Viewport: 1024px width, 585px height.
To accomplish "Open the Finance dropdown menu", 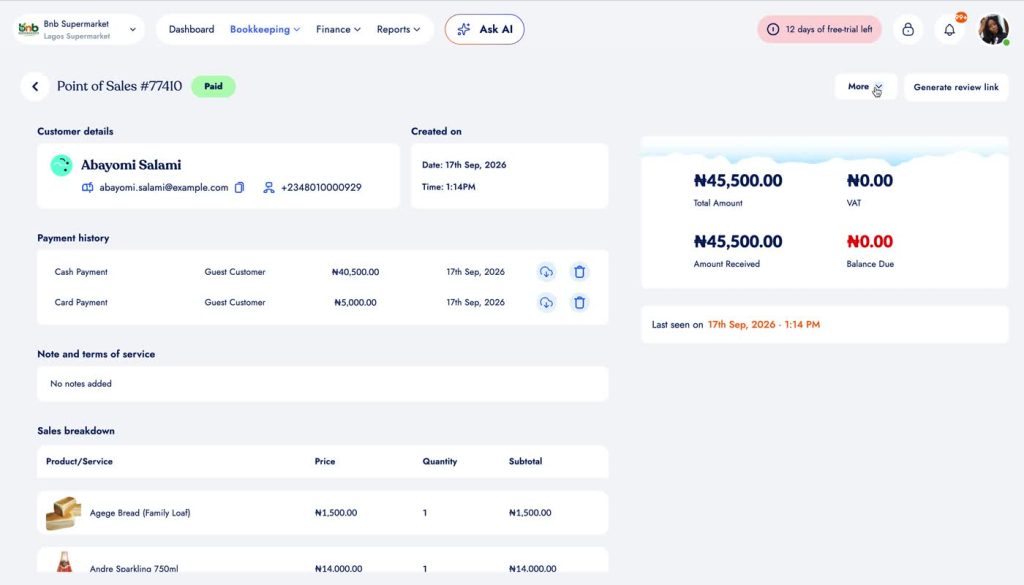I will coord(338,29).
